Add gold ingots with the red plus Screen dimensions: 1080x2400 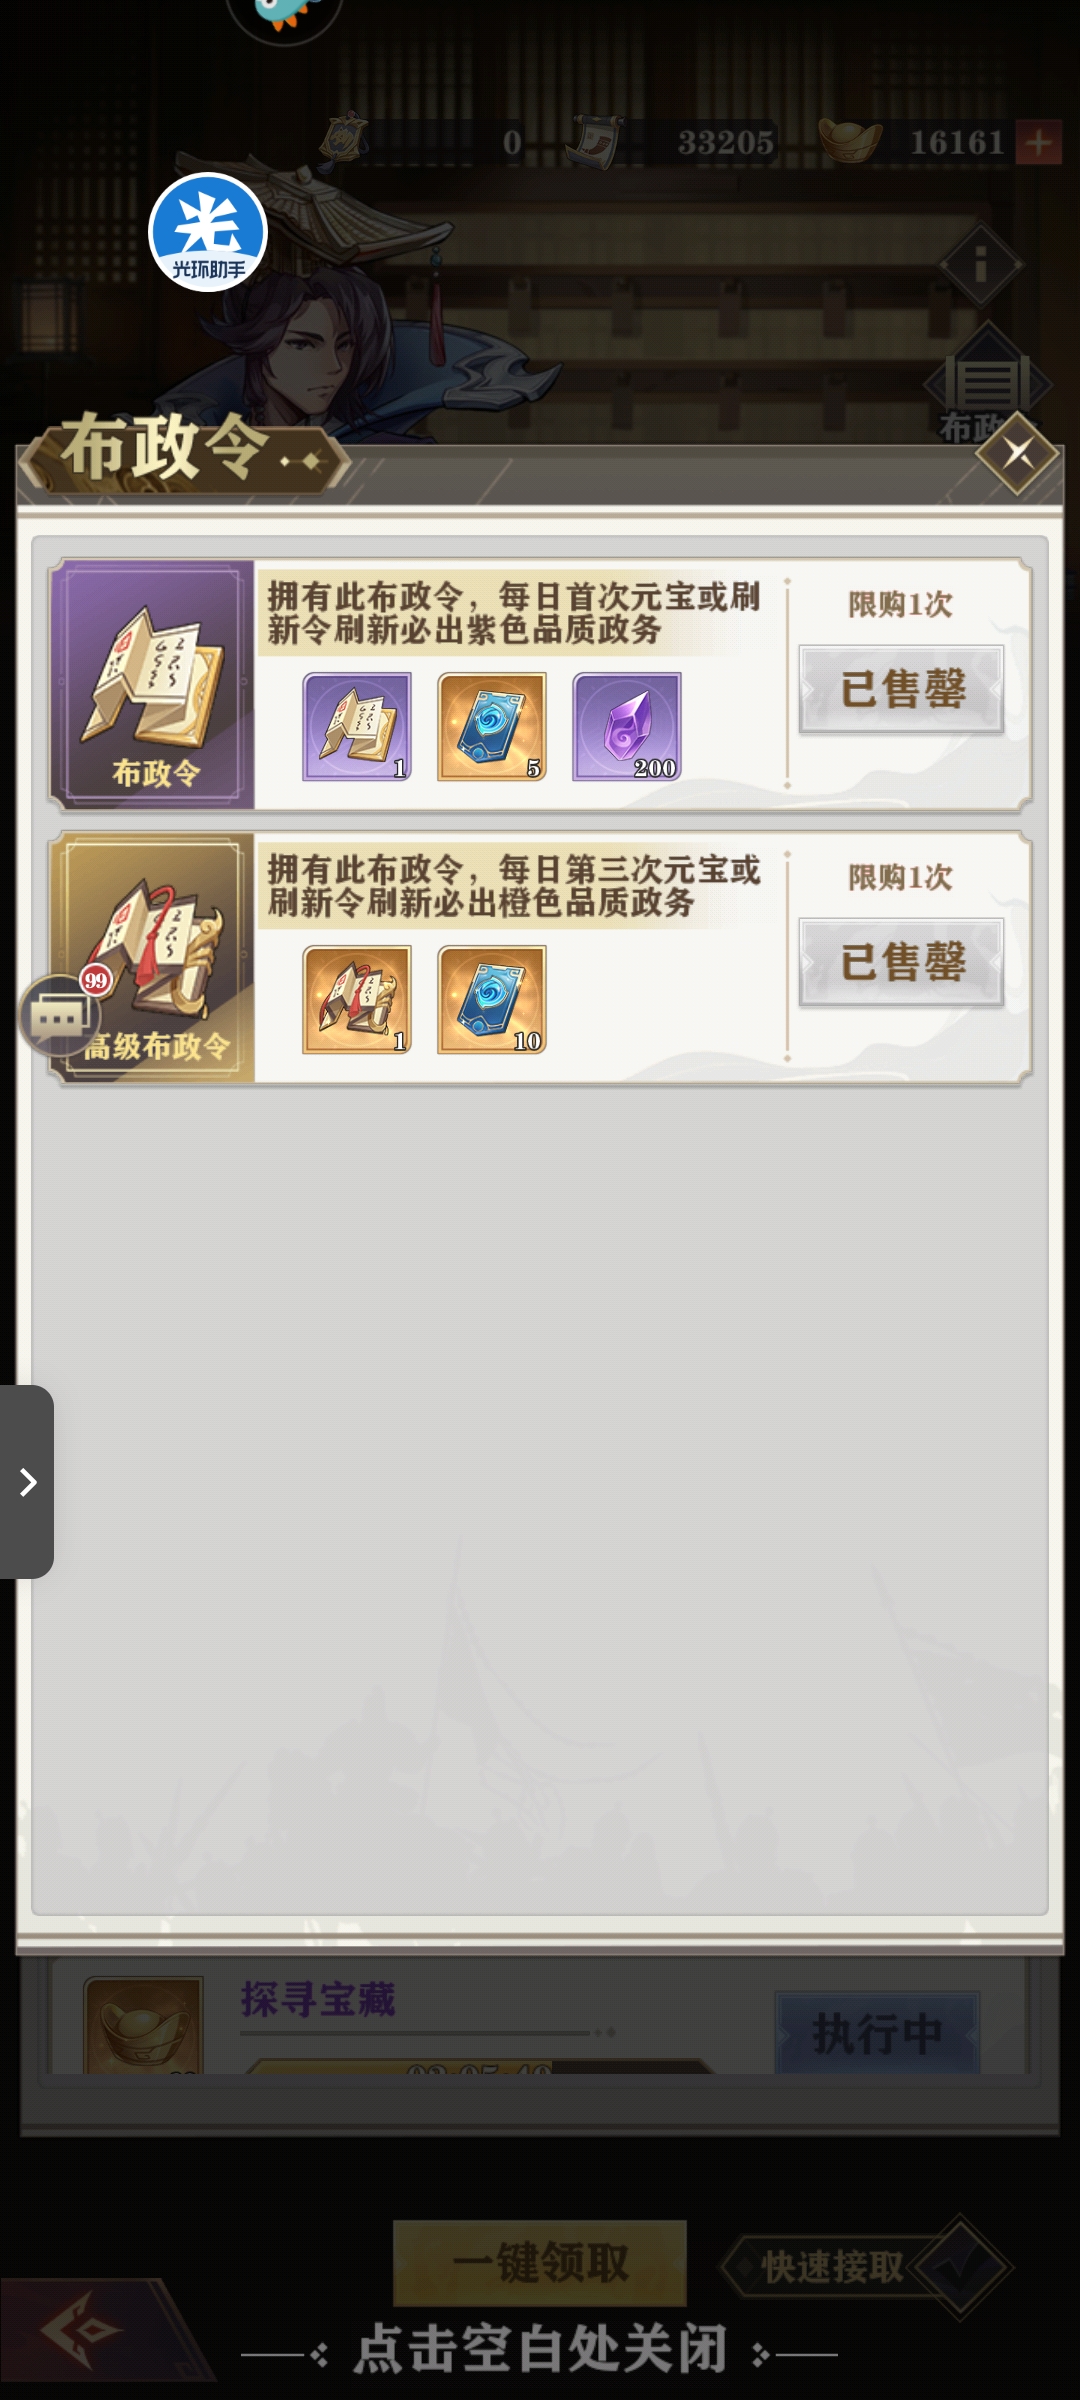[1039, 143]
